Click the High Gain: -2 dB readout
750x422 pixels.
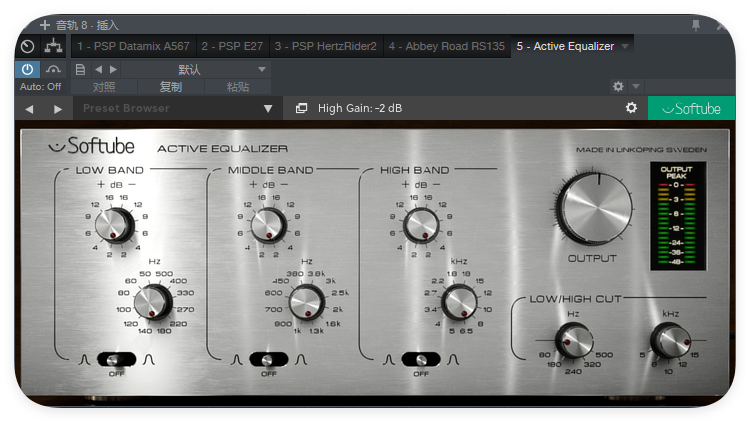point(360,109)
